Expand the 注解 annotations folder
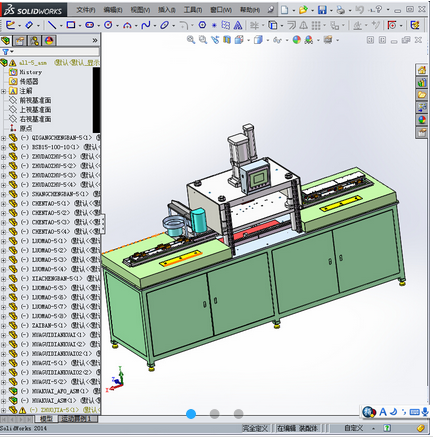Image resolution: width=433 pixels, height=438 pixels. [4, 91]
